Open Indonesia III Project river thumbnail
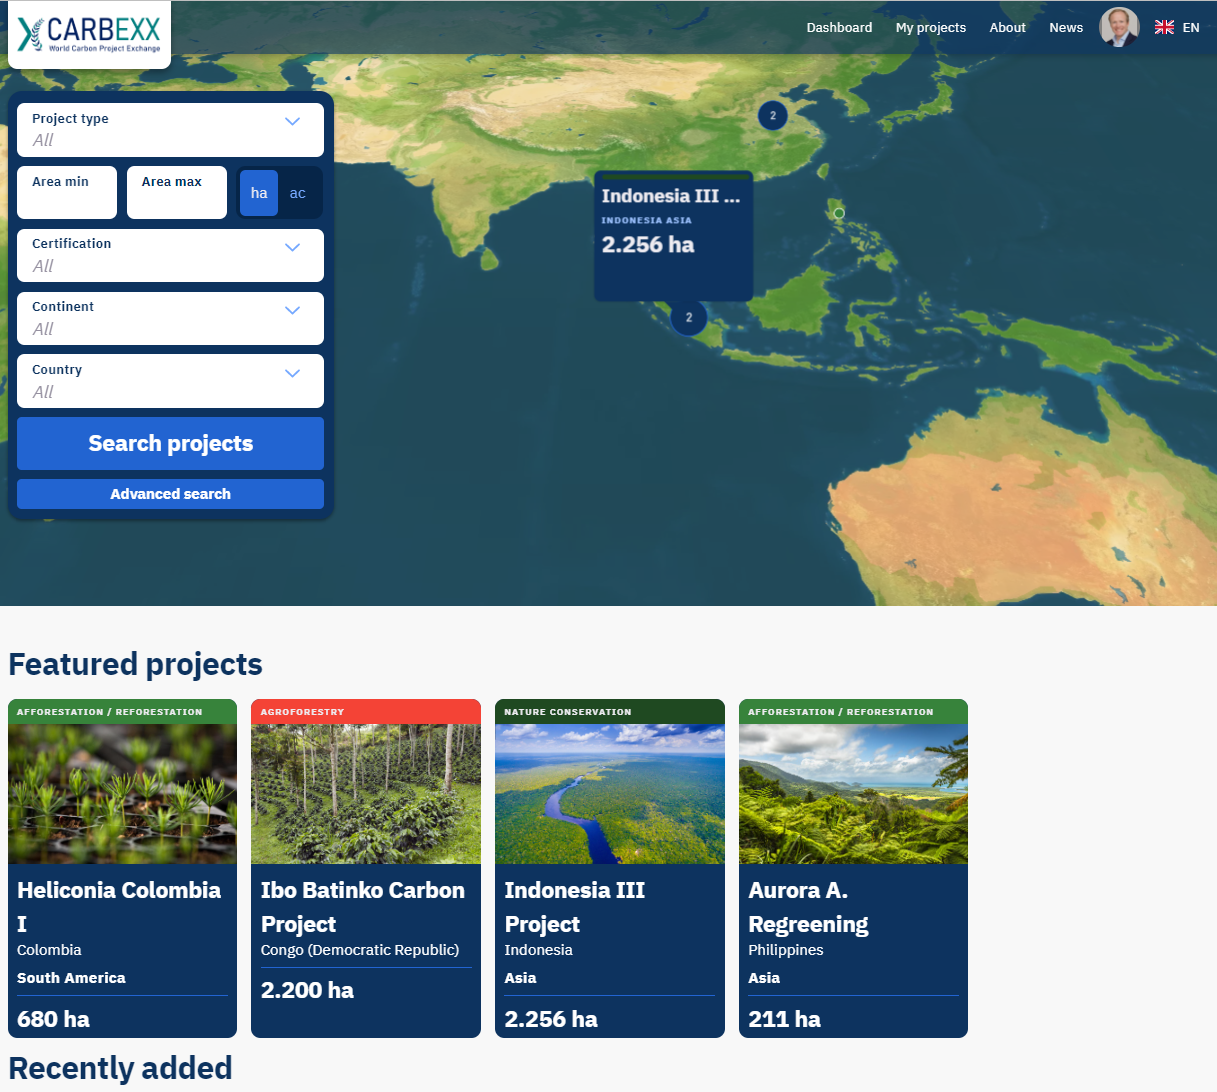This screenshot has height=1092, width=1217. (x=610, y=794)
